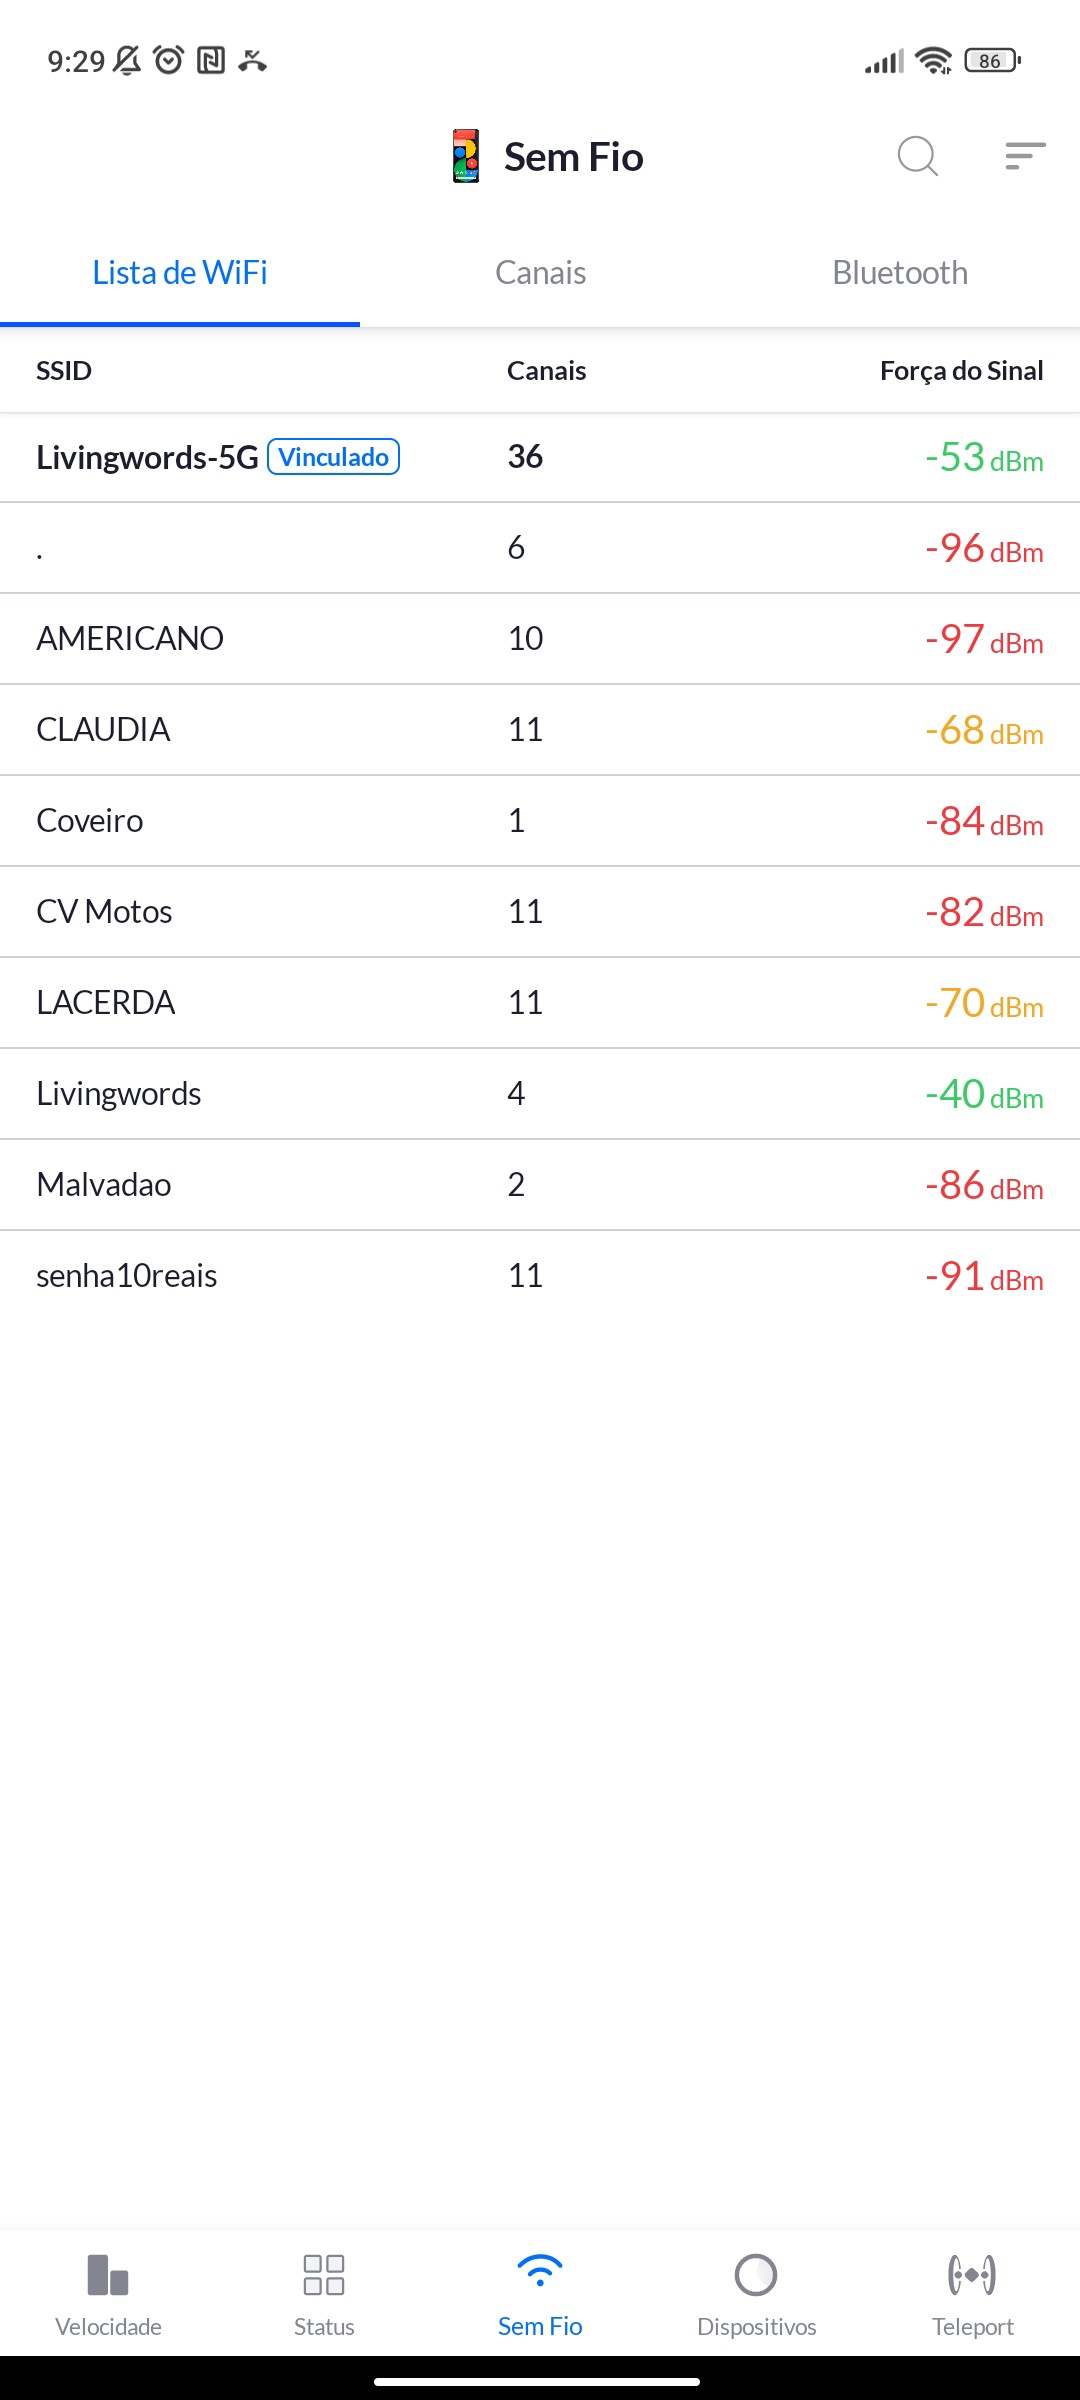1080x2400 pixels.
Task: Tap the search magnifier icon
Action: coord(917,156)
